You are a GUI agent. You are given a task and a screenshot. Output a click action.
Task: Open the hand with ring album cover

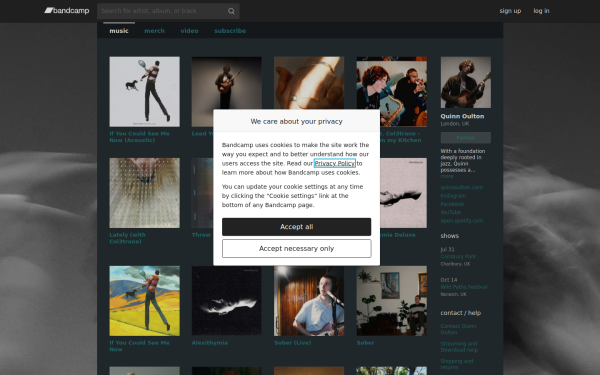[309, 83]
